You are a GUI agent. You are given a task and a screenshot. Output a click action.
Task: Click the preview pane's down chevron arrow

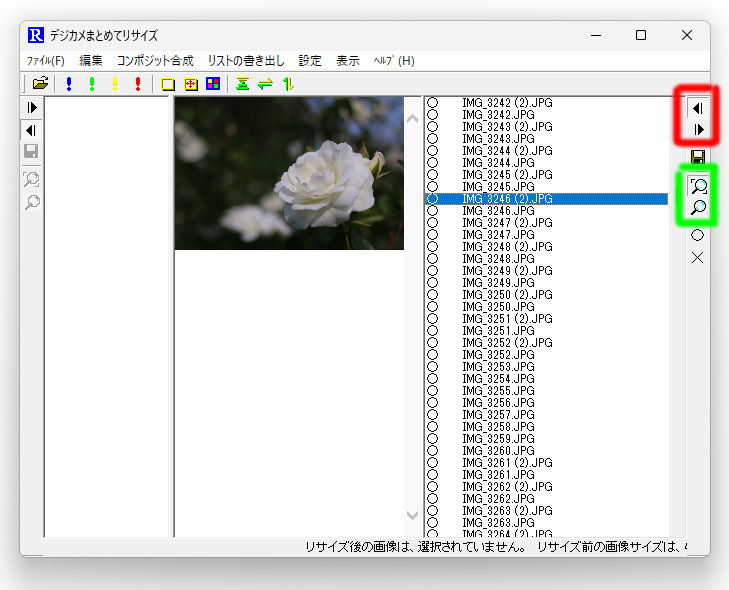pos(412,515)
